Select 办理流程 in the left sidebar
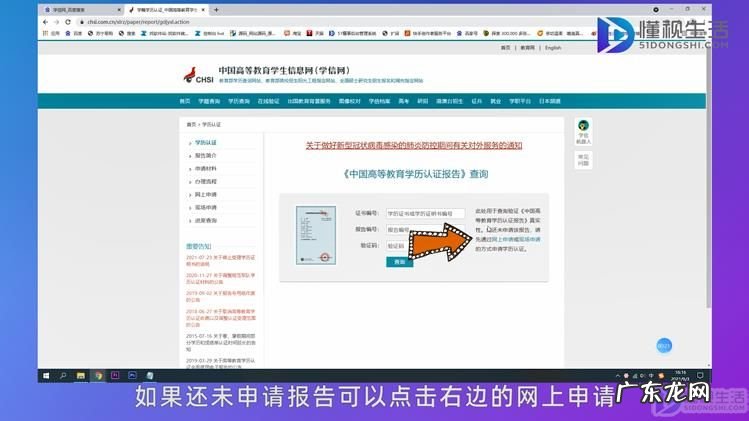The height and width of the screenshot is (421, 749). (x=206, y=182)
